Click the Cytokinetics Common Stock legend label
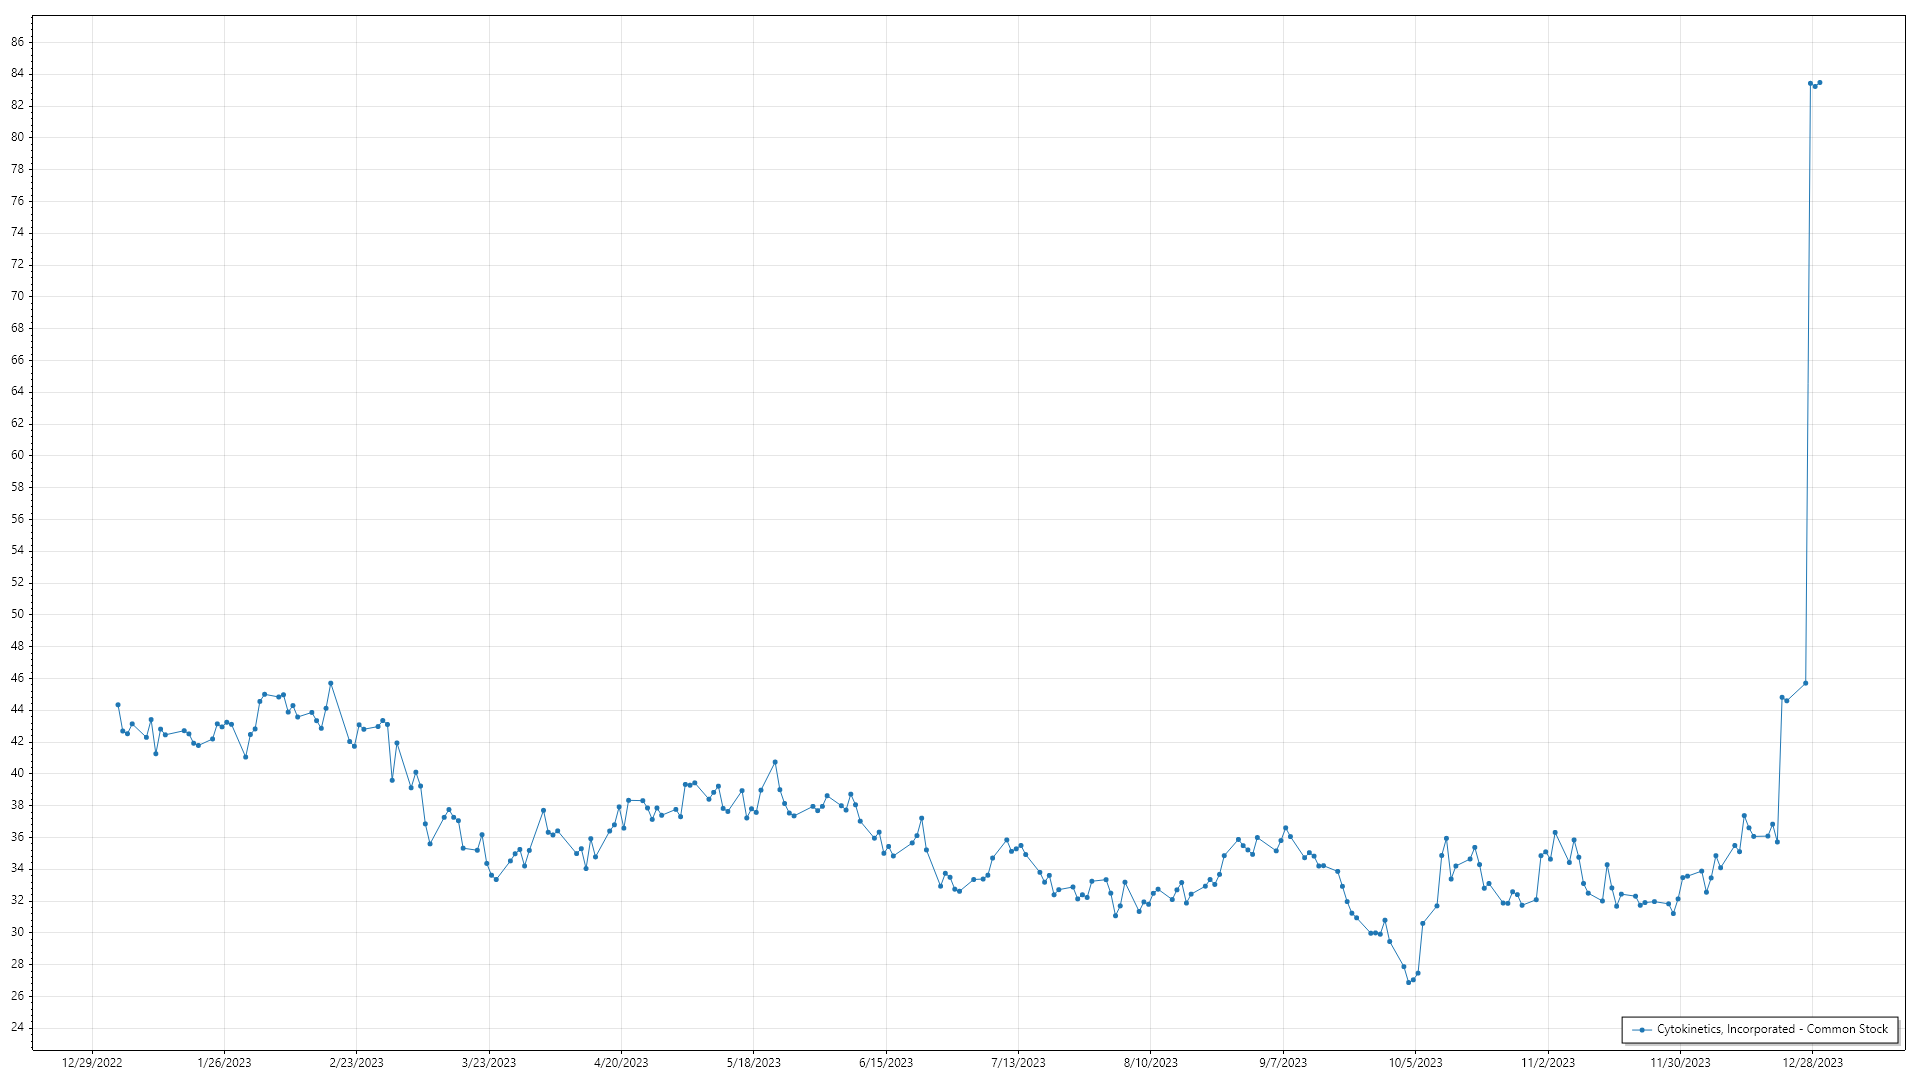The image size is (1920, 1080). coord(1772,1029)
